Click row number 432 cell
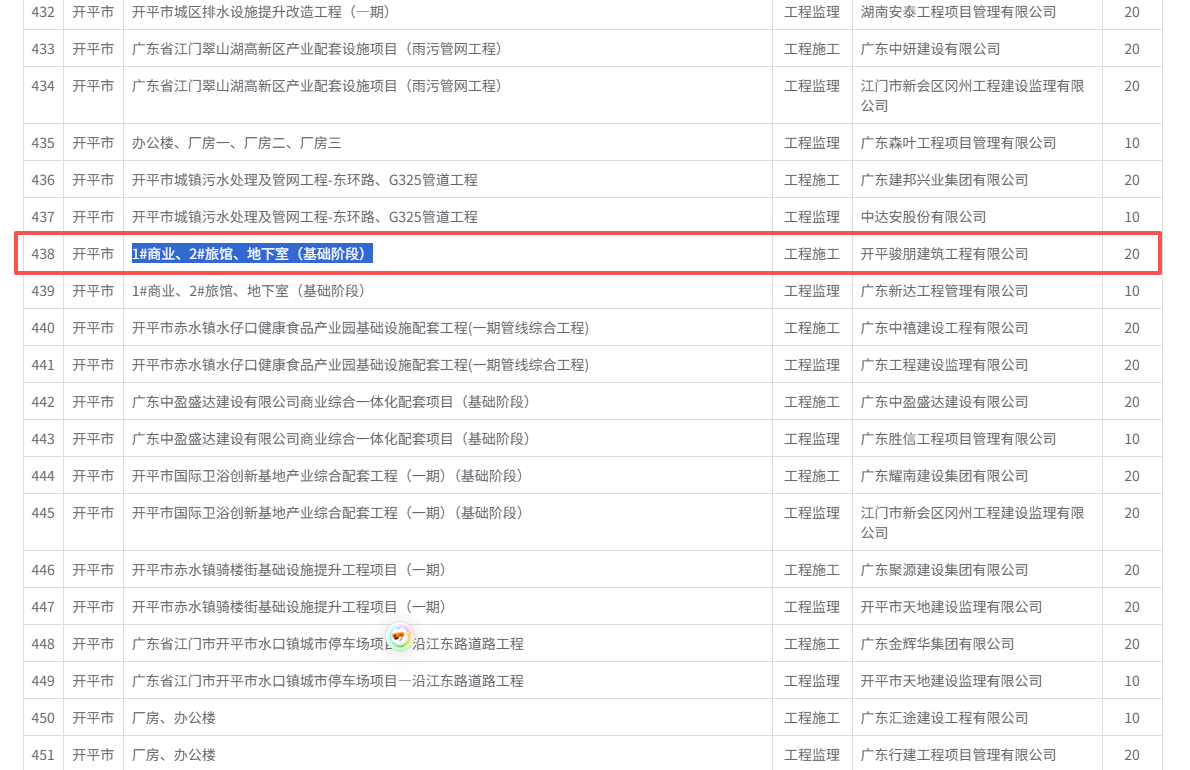Viewport: 1190px width, 770px height. [43, 12]
